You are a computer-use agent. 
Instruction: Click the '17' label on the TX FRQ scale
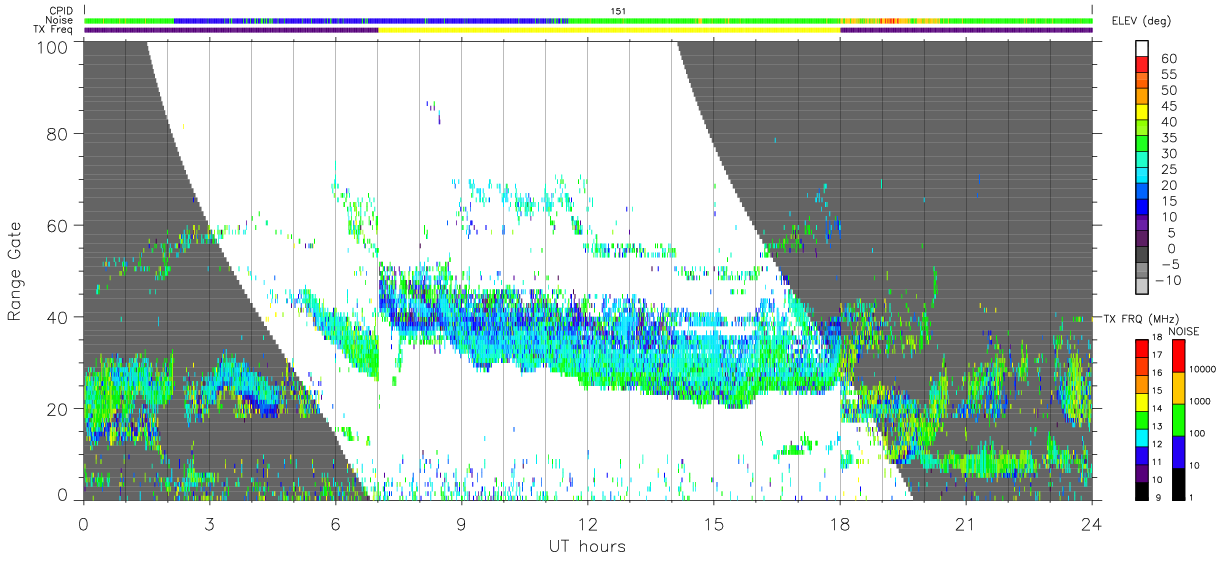pos(1158,354)
